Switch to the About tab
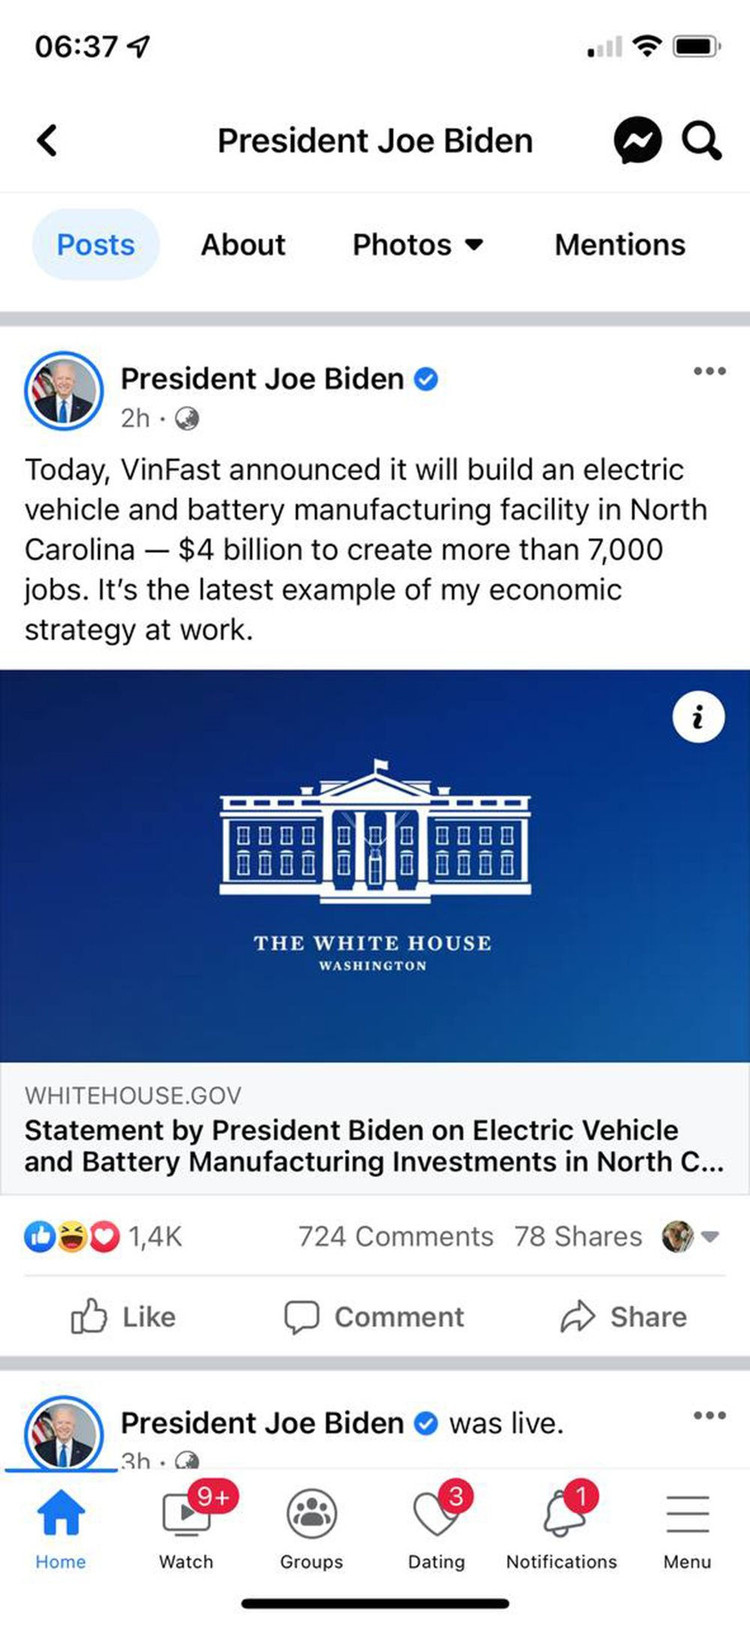 pyautogui.click(x=243, y=245)
